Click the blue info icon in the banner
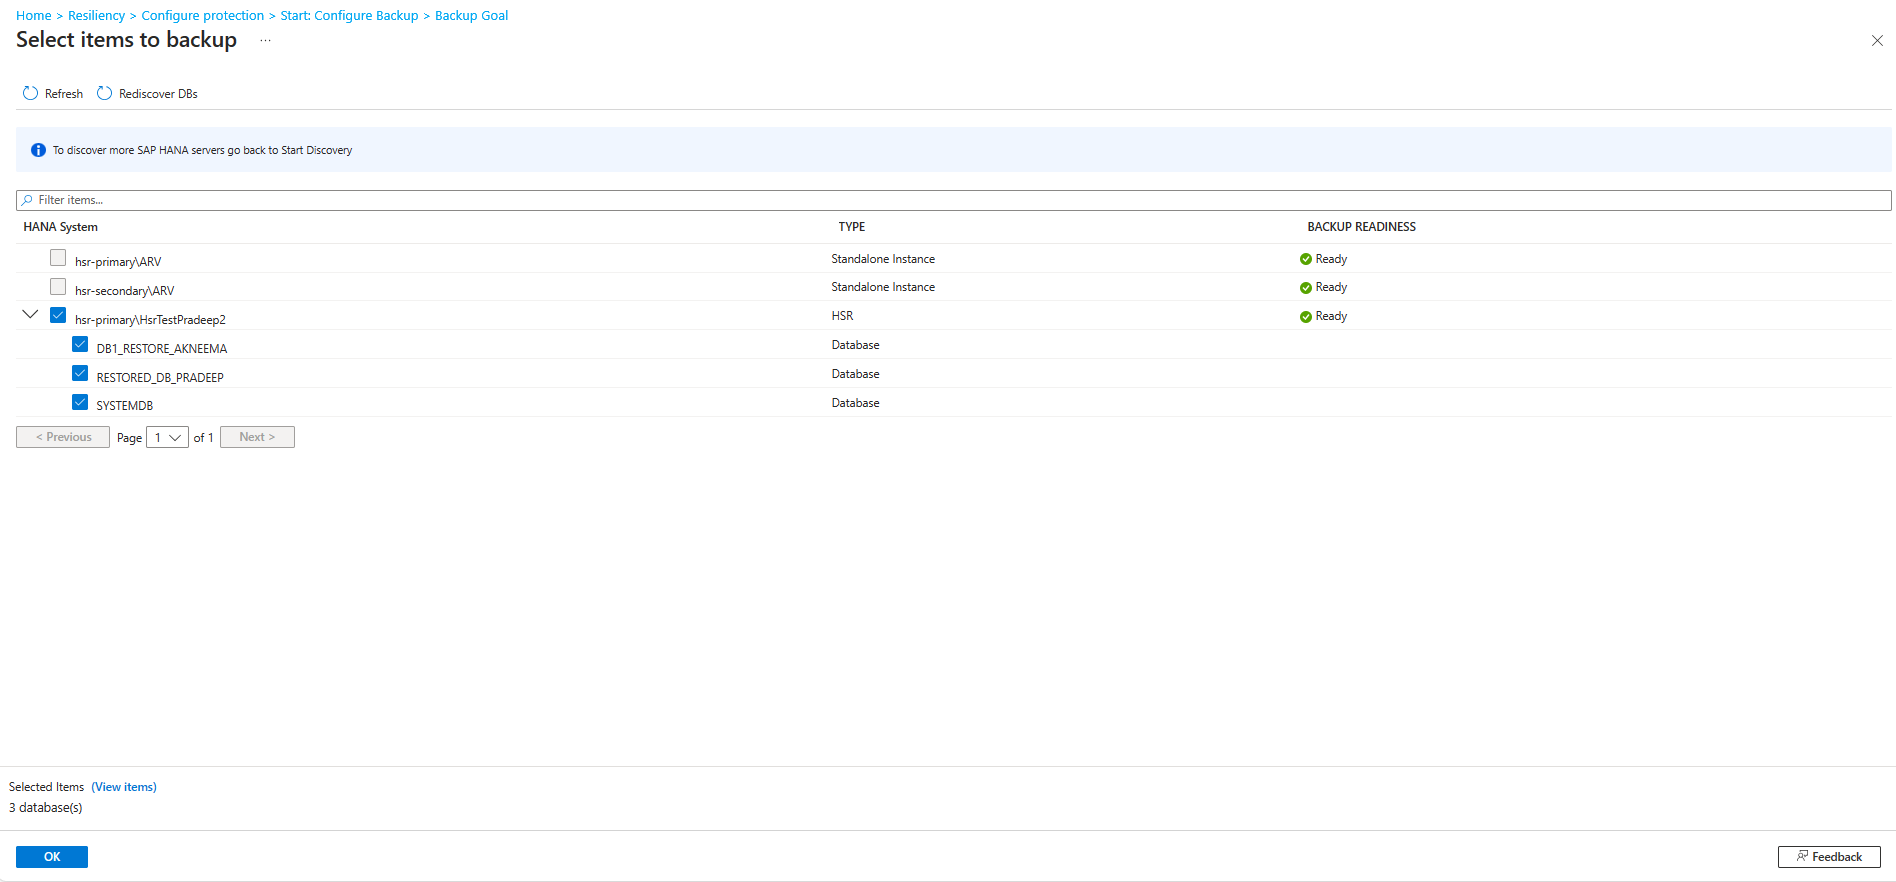The height and width of the screenshot is (882, 1896). point(38,150)
